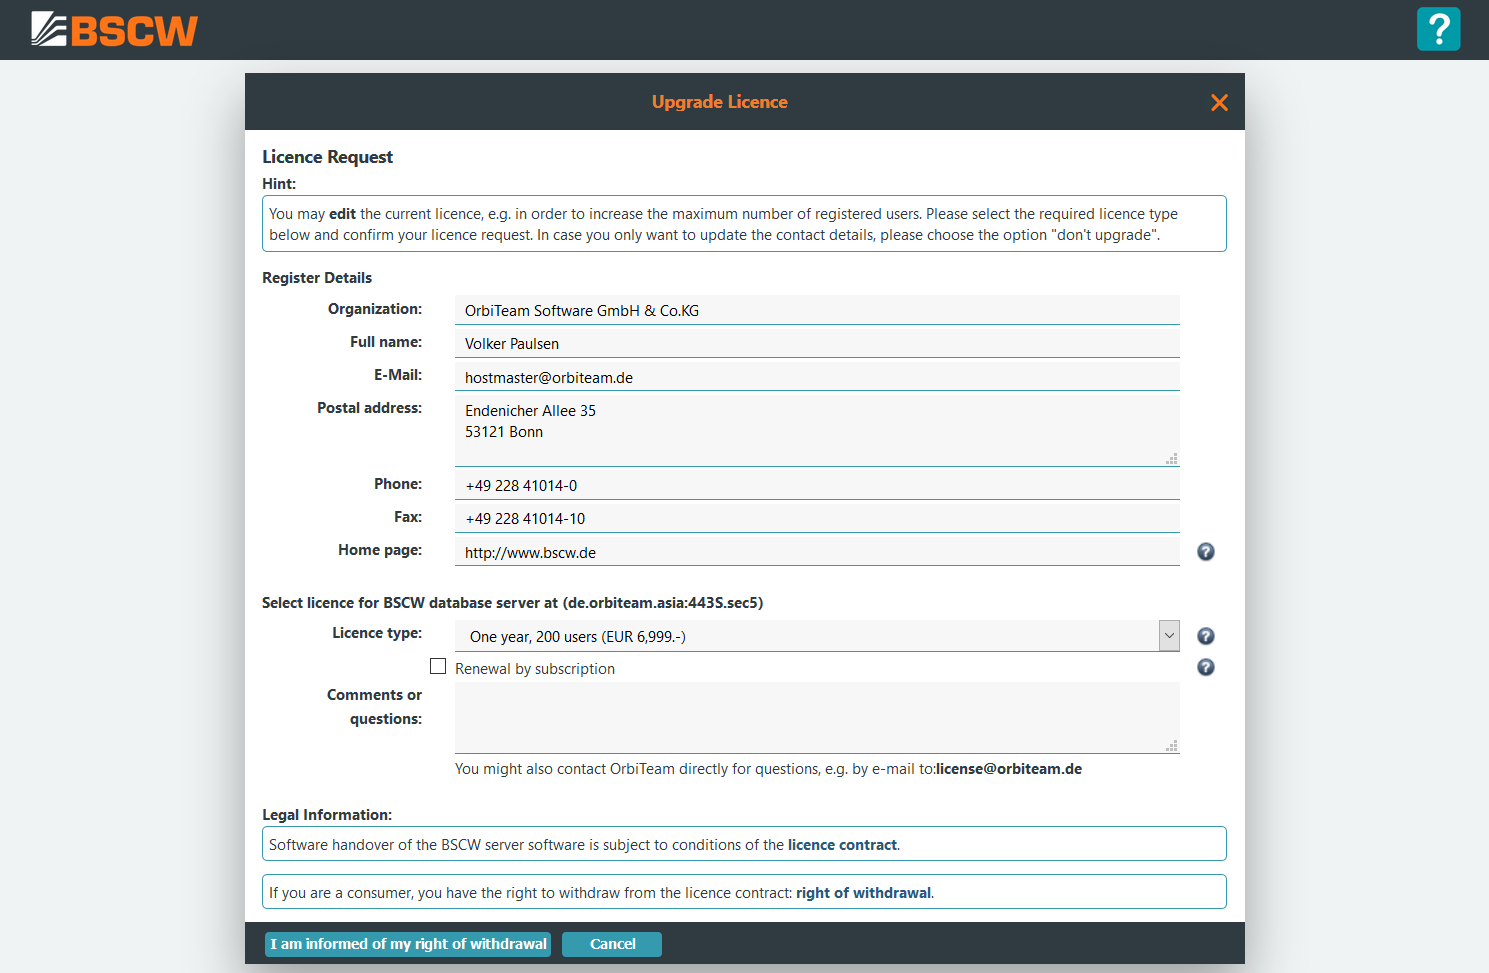Screen dimensions: 1489x973
Task: Expand the Licence type dropdown
Action: pyautogui.click(x=1169, y=636)
